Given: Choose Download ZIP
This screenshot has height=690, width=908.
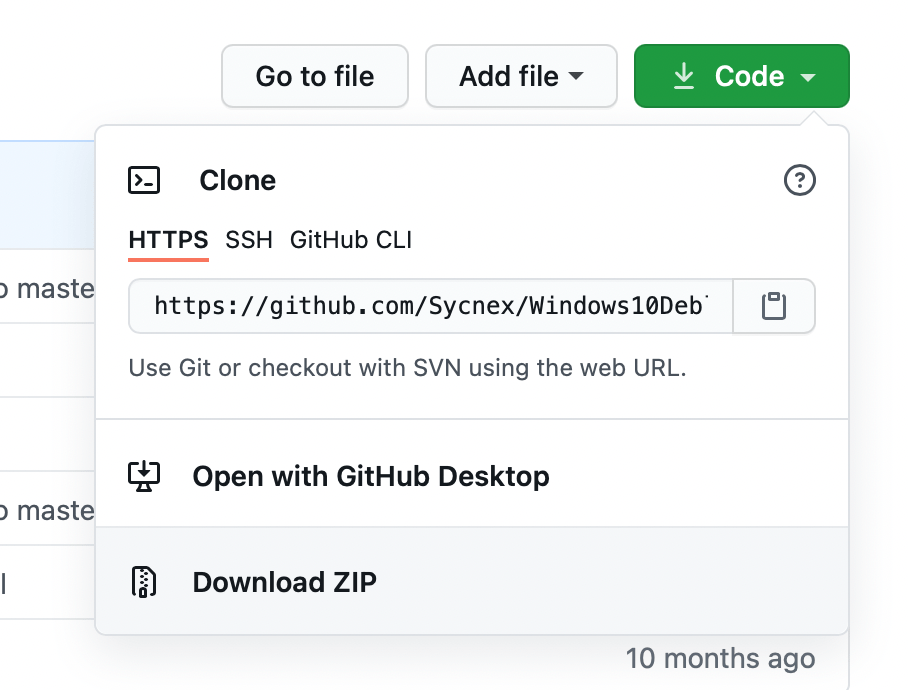Looking at the screenshot, I should (472, 582).
